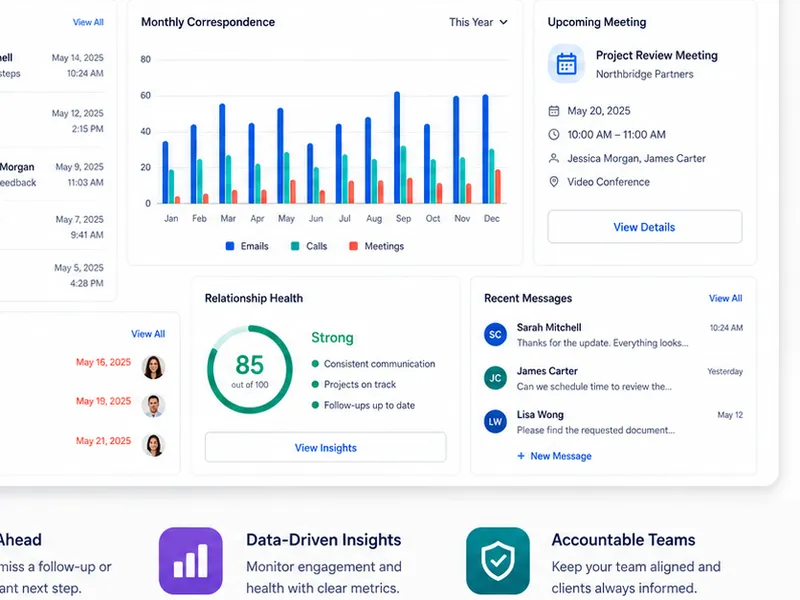Click the Consistent communication bullet
Screen dimensions: 800x600
coord(373,364)
